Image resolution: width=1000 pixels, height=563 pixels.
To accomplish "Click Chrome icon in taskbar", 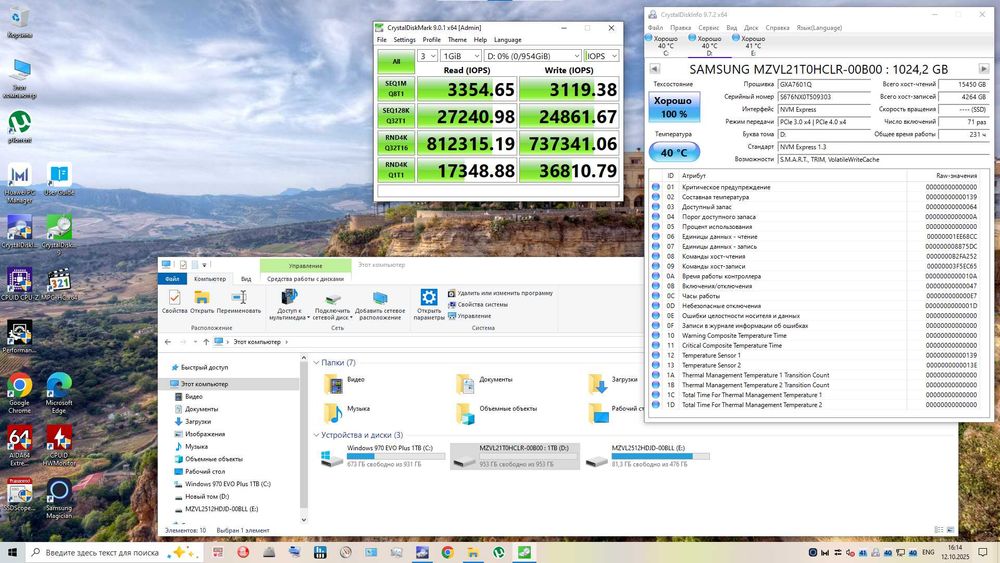I will pyautogui.click(x=448, y=552).
